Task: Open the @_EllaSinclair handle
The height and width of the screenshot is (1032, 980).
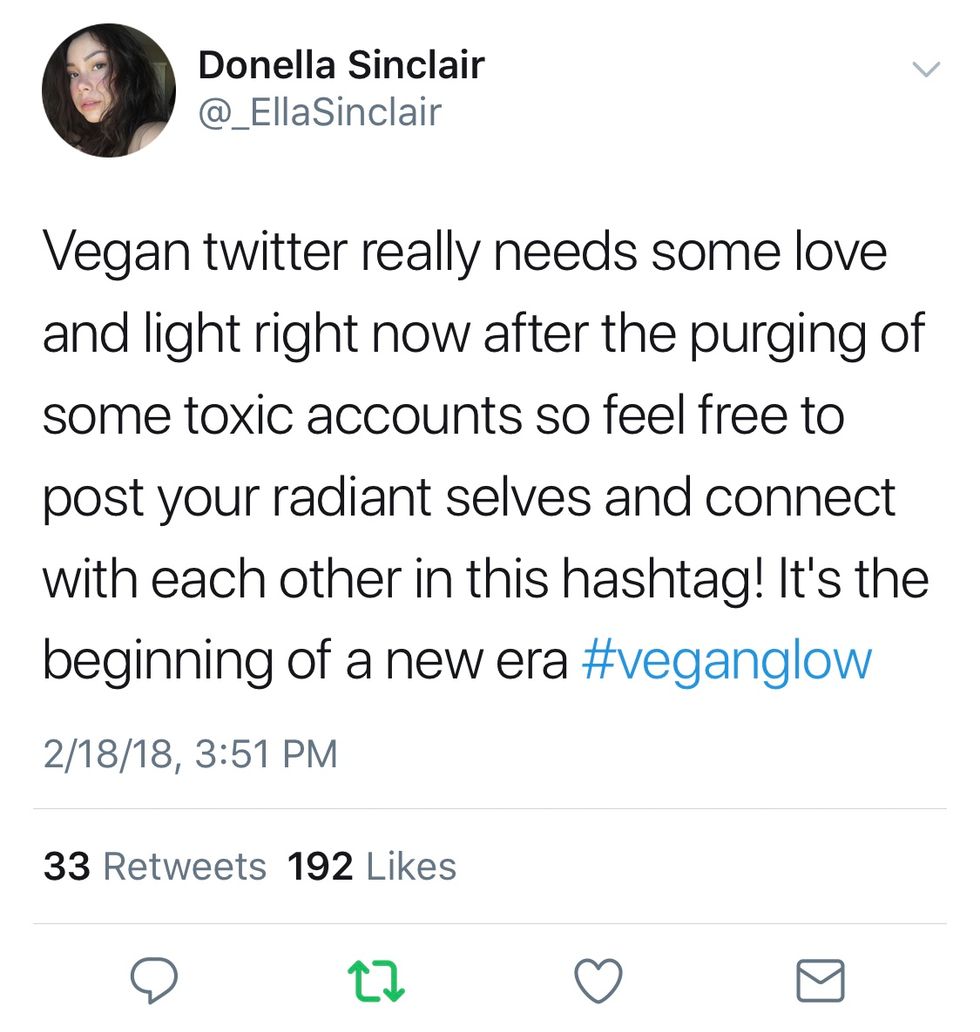Action: click(x=319, y=112)
